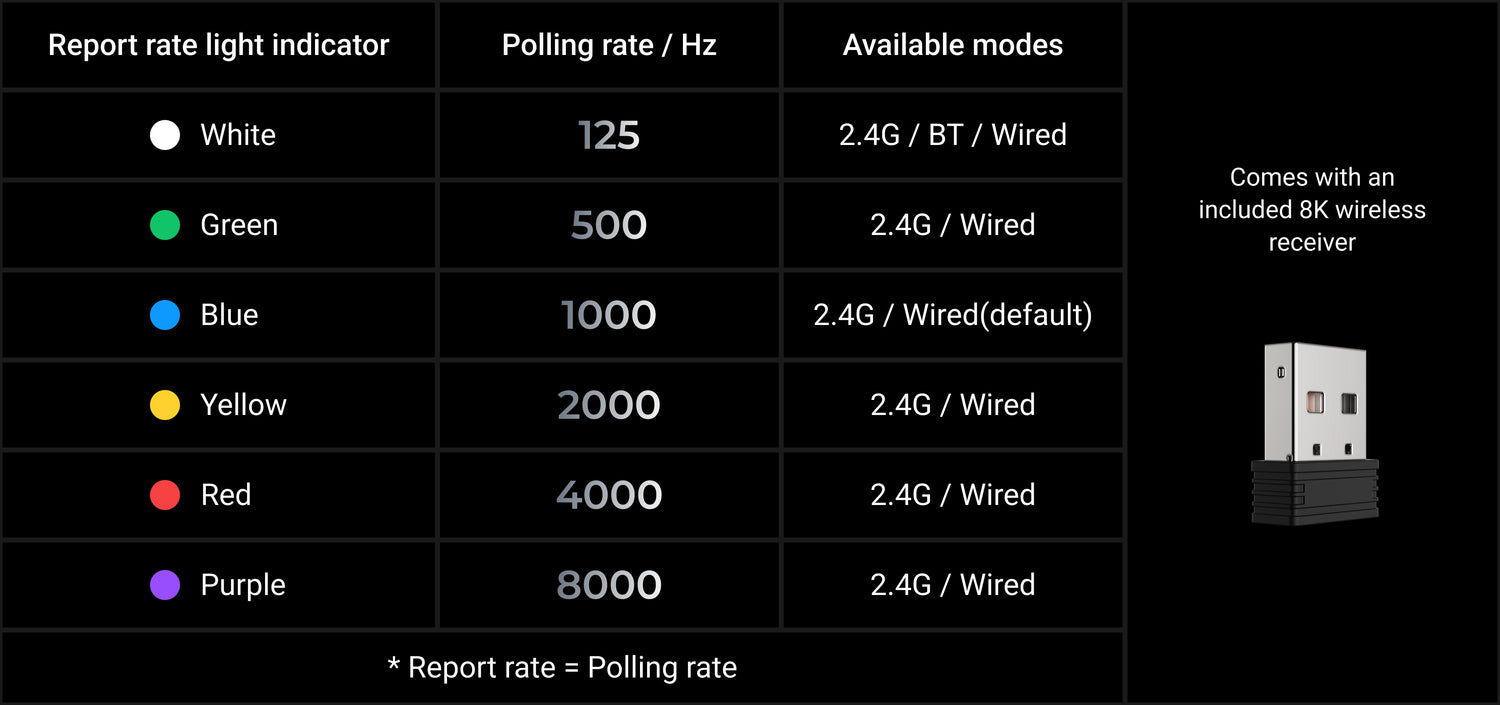1500x705 pixels.
Task: Click the '2.4G / BT / Wired' modes text
Action: [x=953, y=135]
